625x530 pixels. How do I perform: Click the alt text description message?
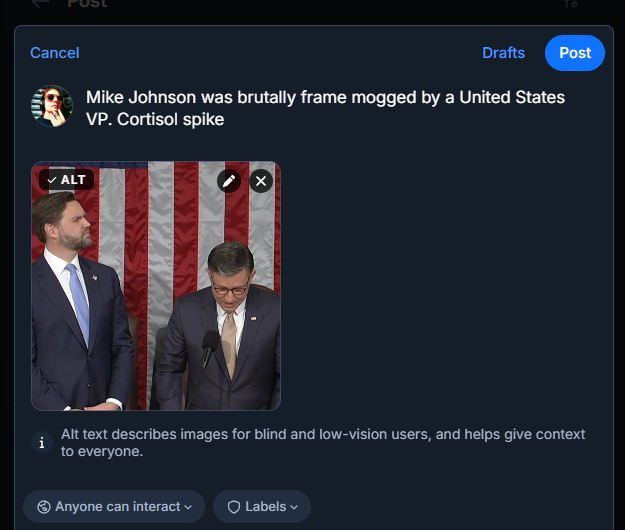(323, 443)
